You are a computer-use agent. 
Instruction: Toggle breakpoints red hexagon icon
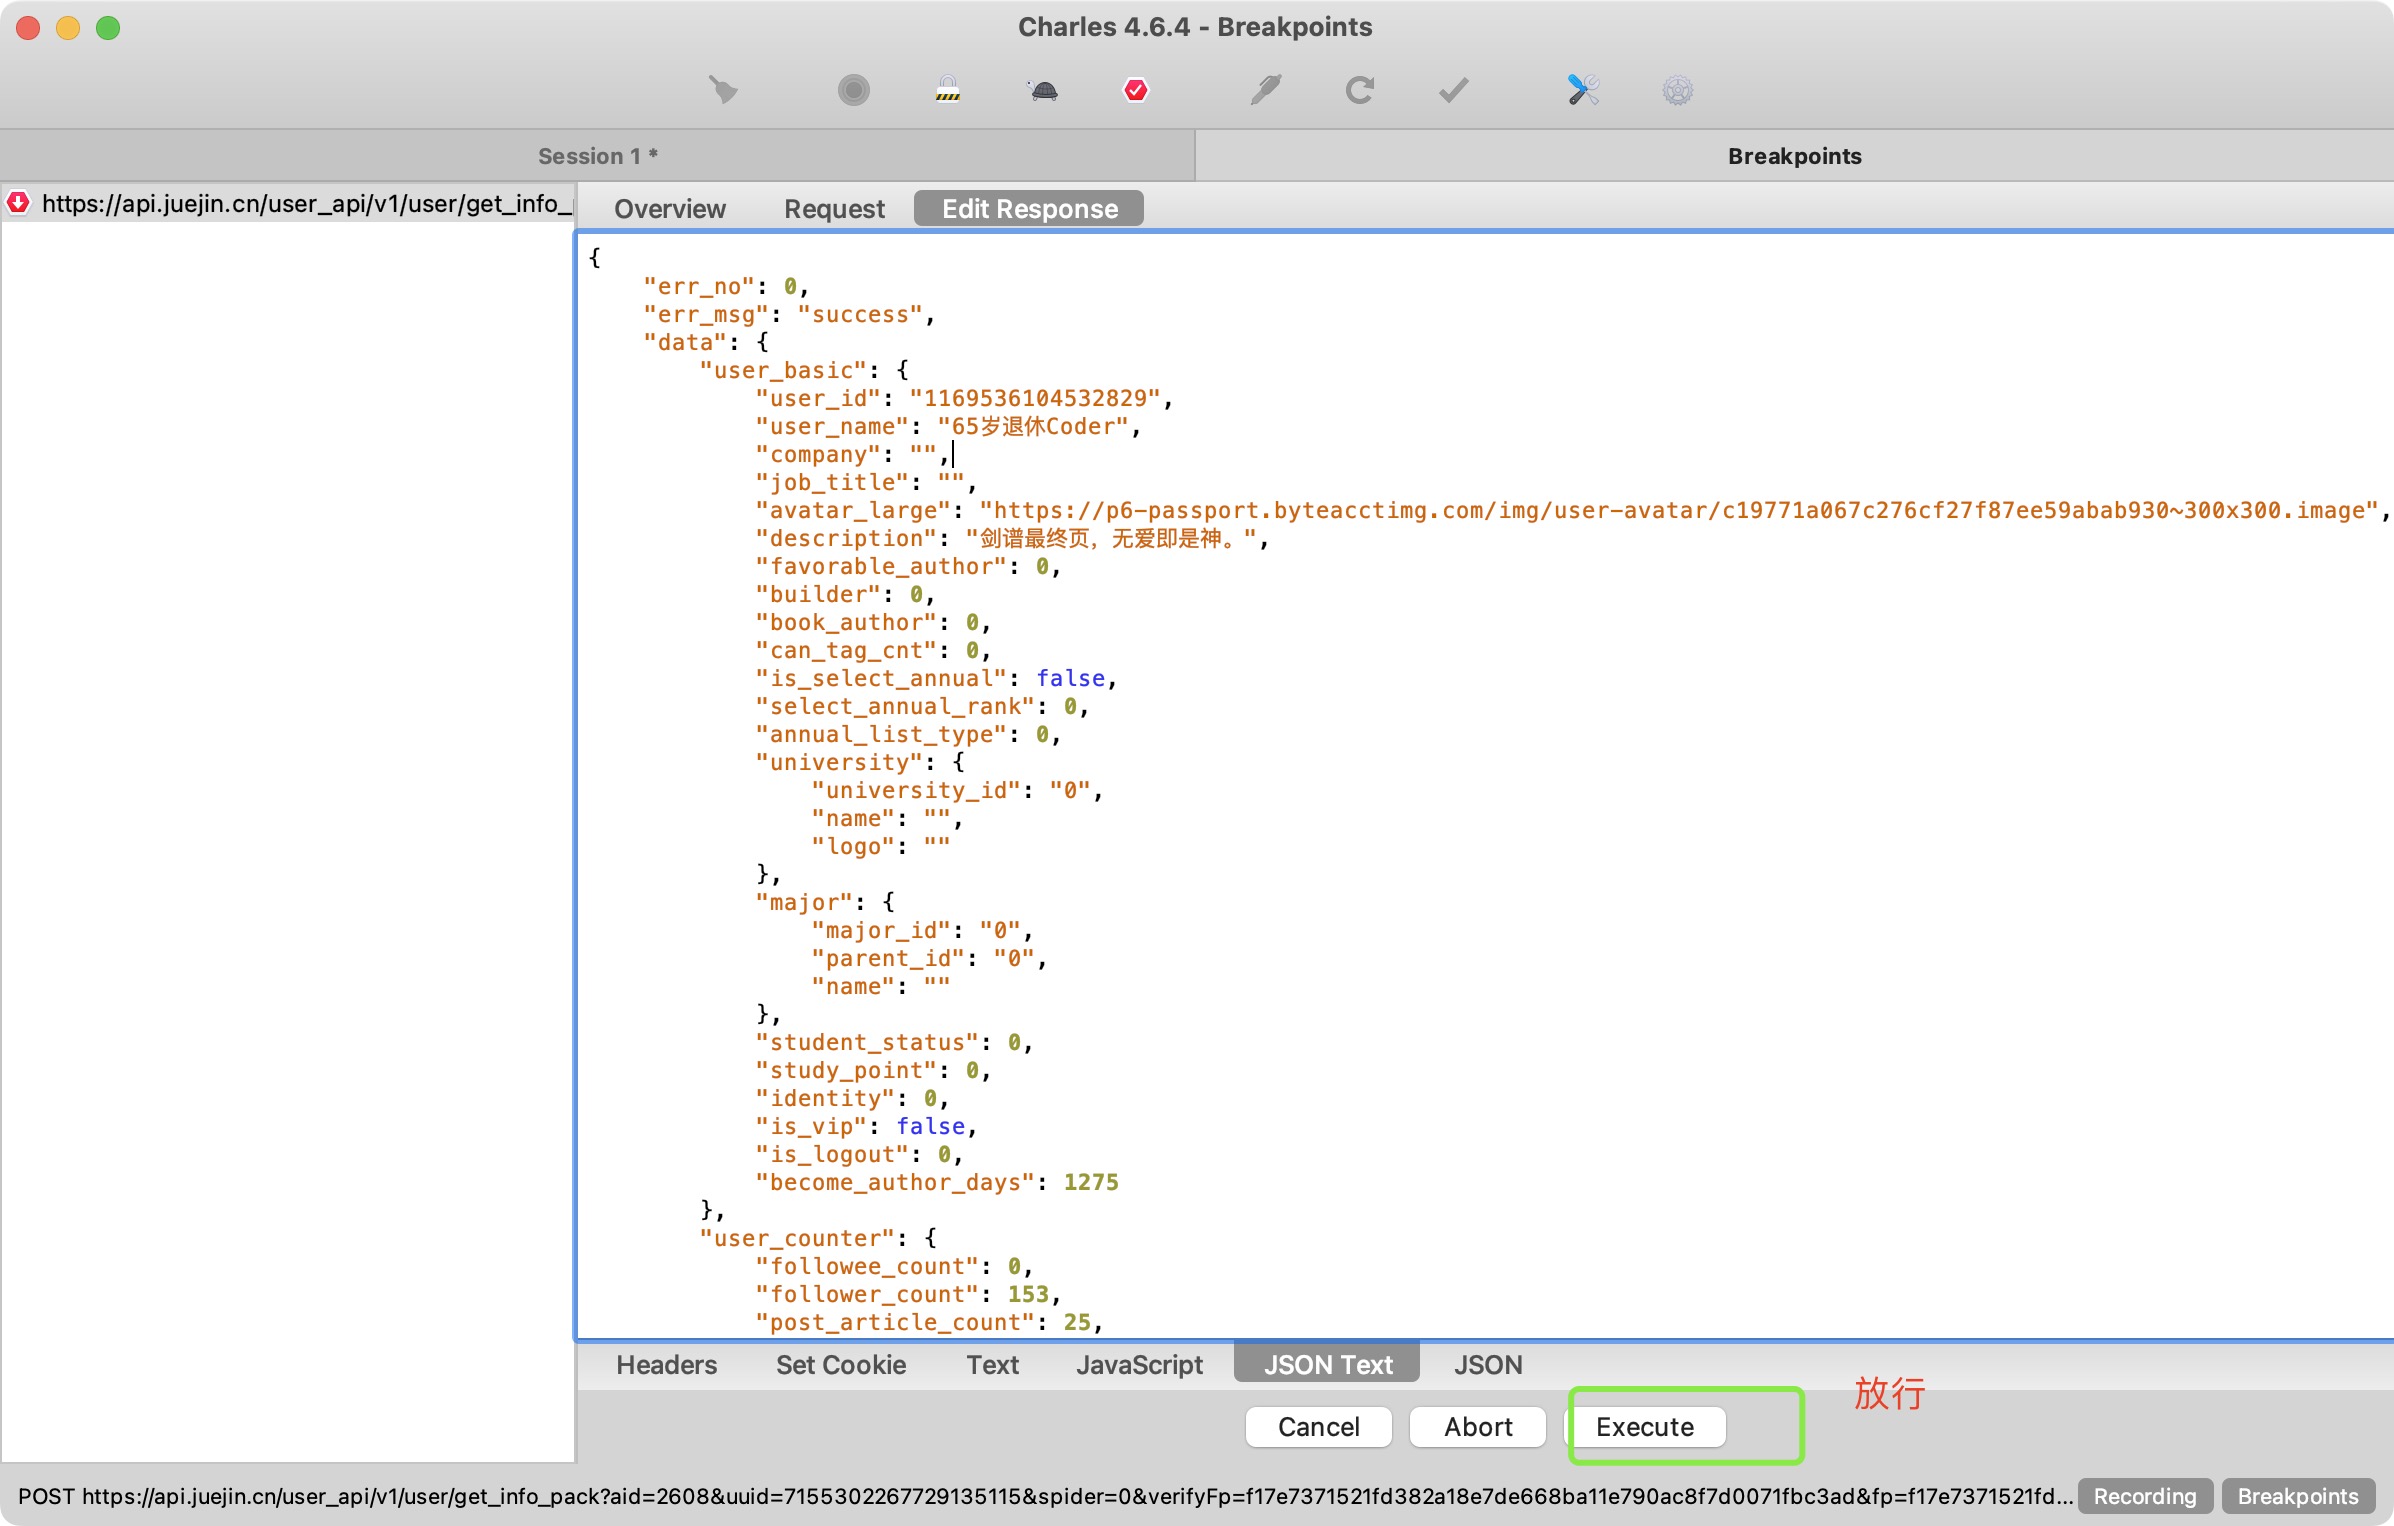click(x=1136, y=90)
